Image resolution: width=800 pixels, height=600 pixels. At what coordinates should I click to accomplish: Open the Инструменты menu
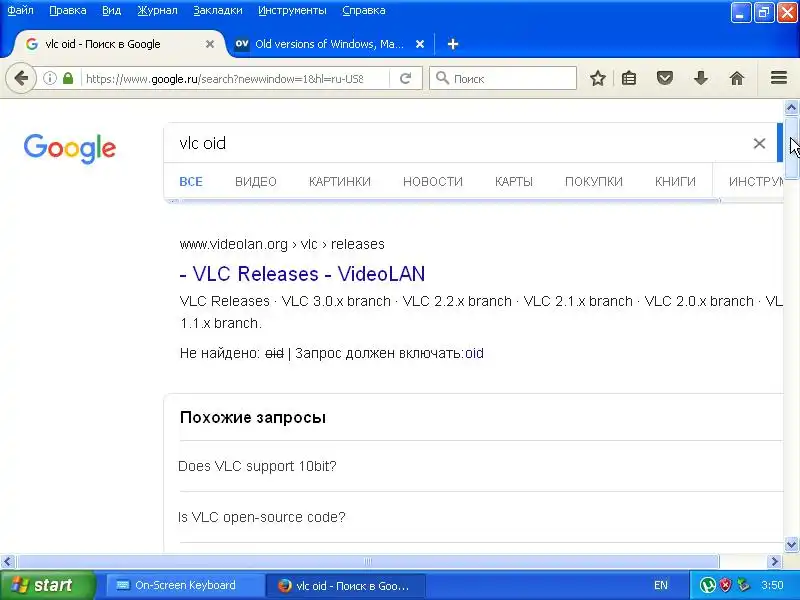[x=292, y=10]
